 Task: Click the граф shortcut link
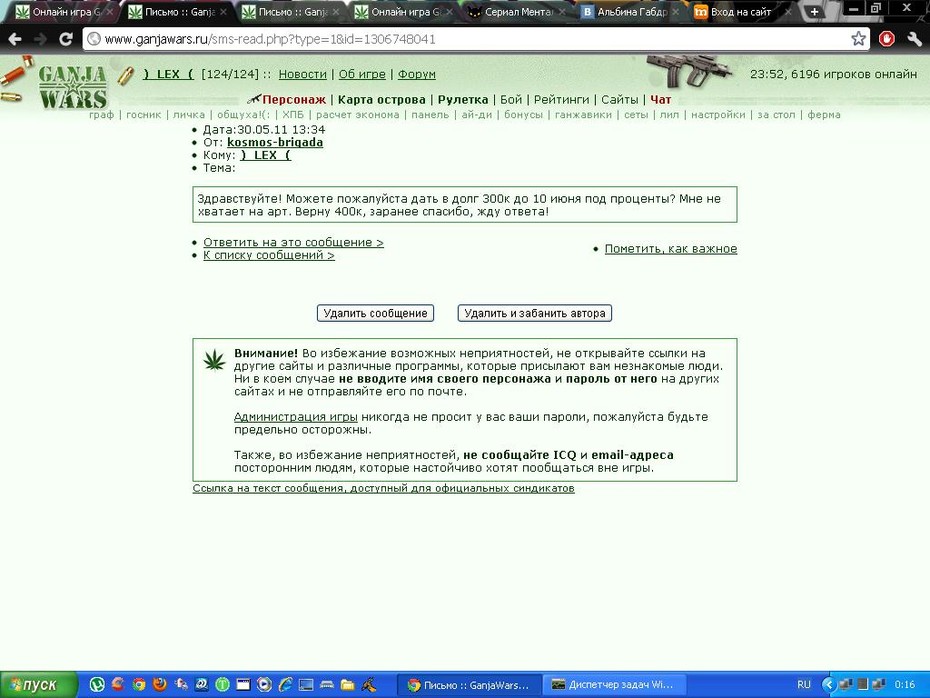(x=101, y=114)
